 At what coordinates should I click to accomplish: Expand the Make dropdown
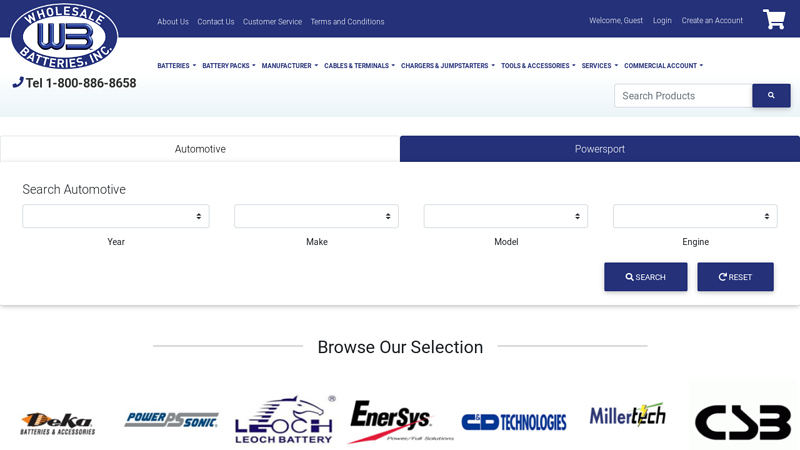316,216
